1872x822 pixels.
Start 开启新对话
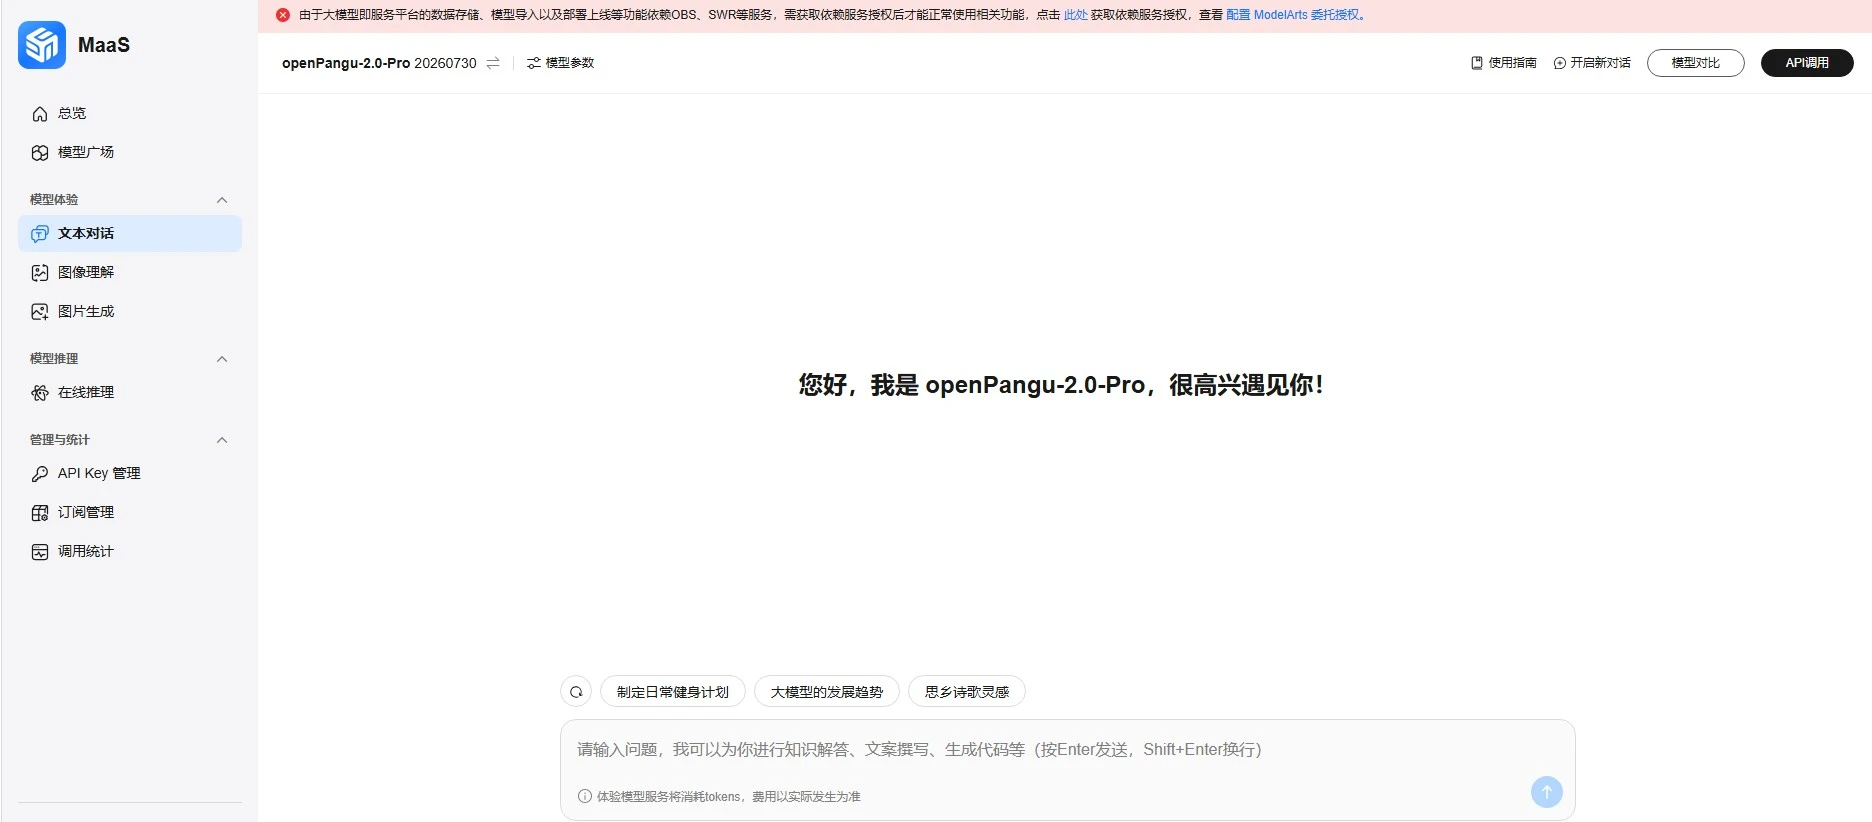click(1592, 63)
